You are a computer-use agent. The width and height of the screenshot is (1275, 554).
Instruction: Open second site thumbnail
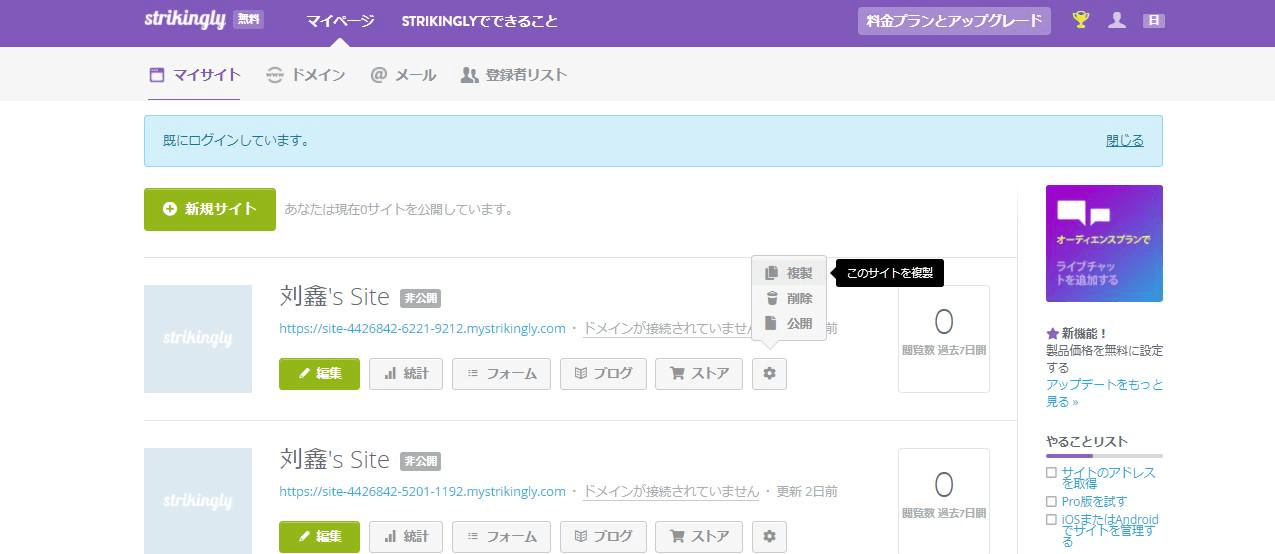[198, 501]
